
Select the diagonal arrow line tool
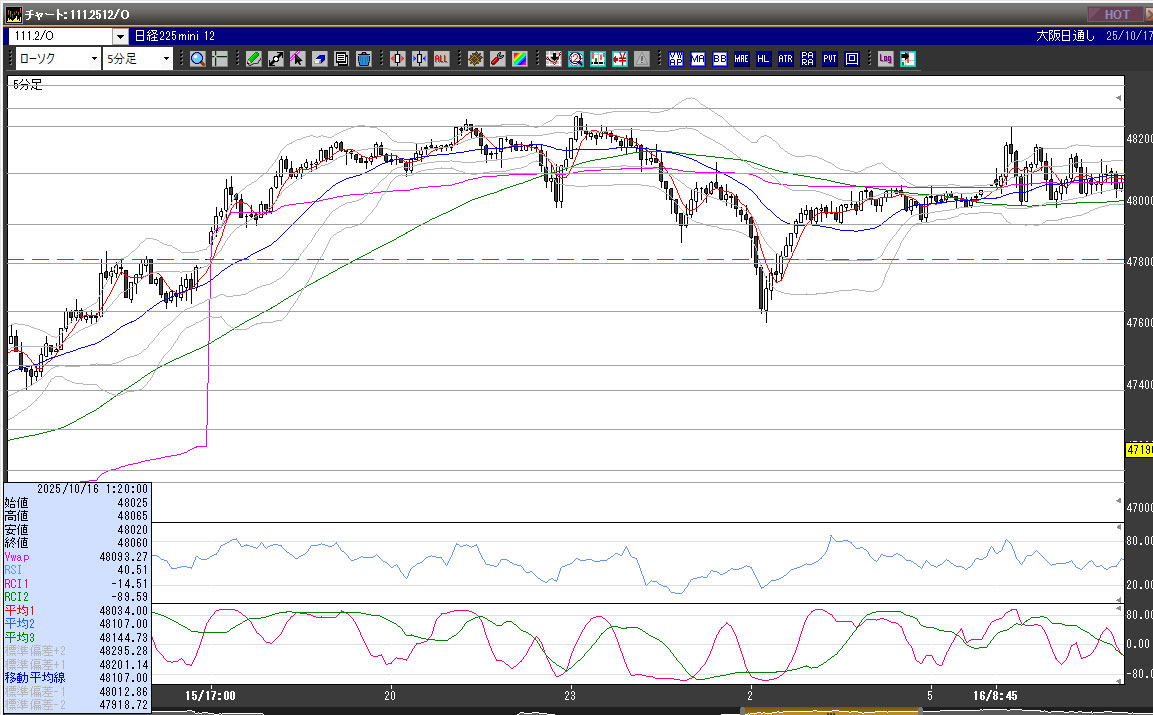tap(276, 59)
